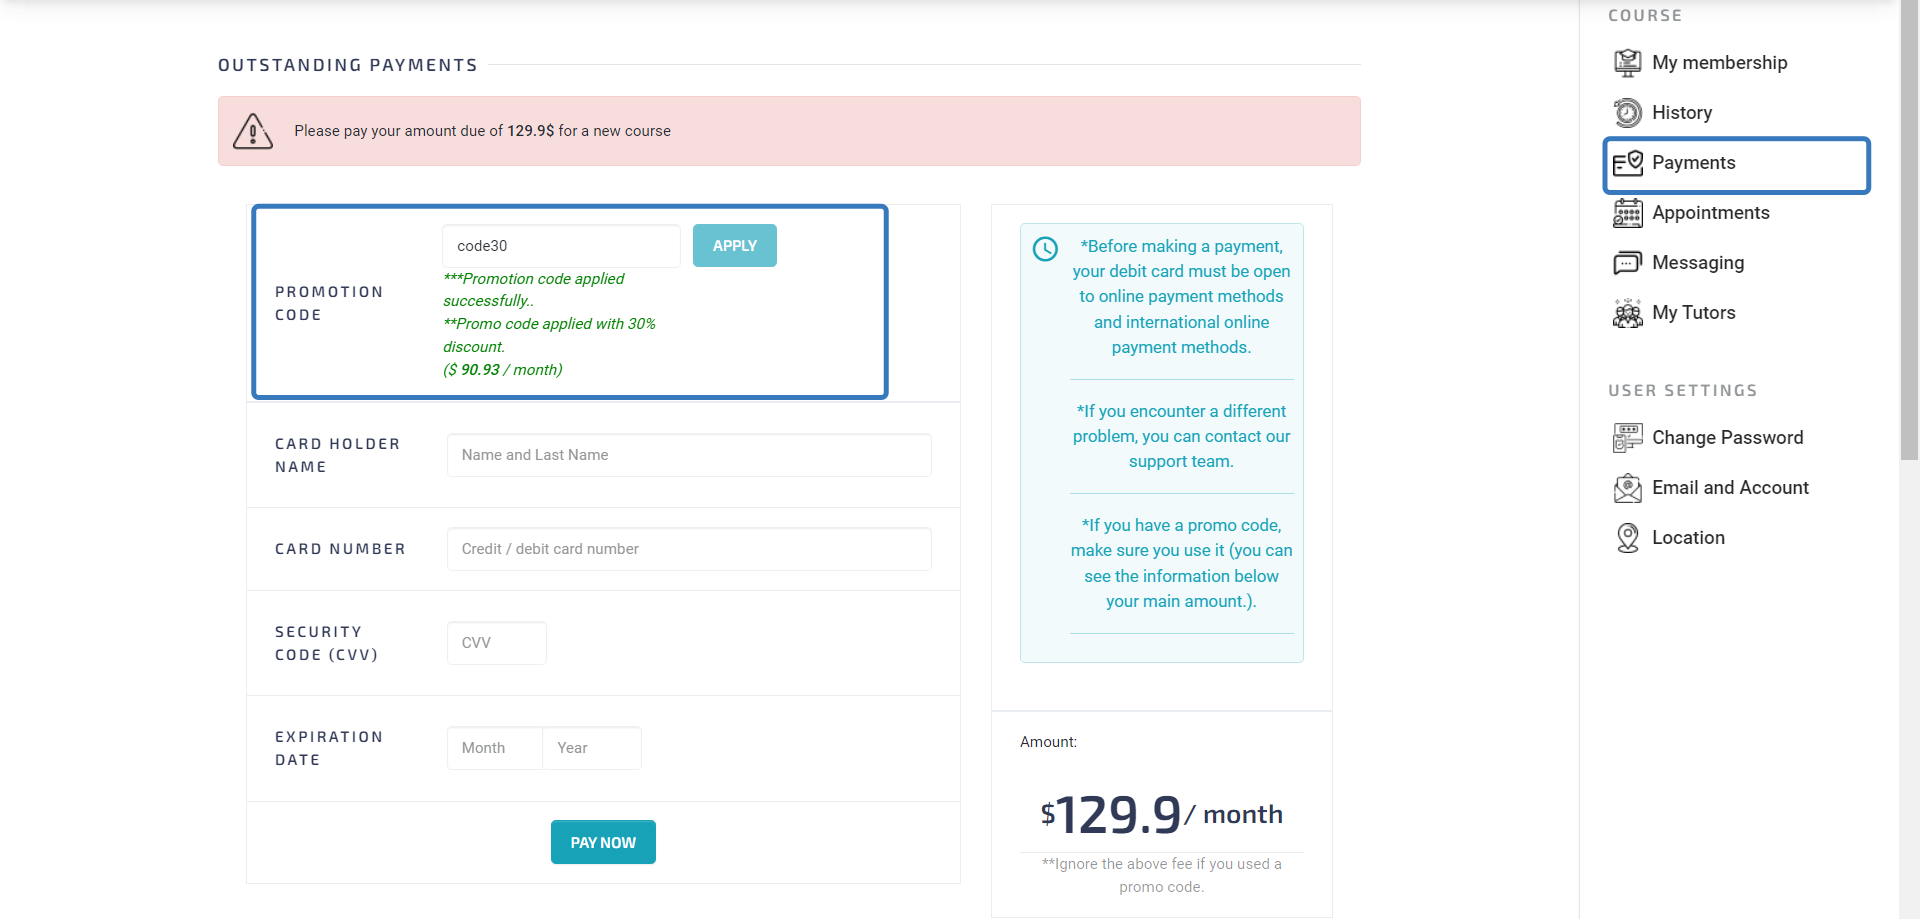The width and height of the screenshot is (1920, 919).
Task: Click the 'Ignore the above fee' note
Action: click(x=1161, y=875)
